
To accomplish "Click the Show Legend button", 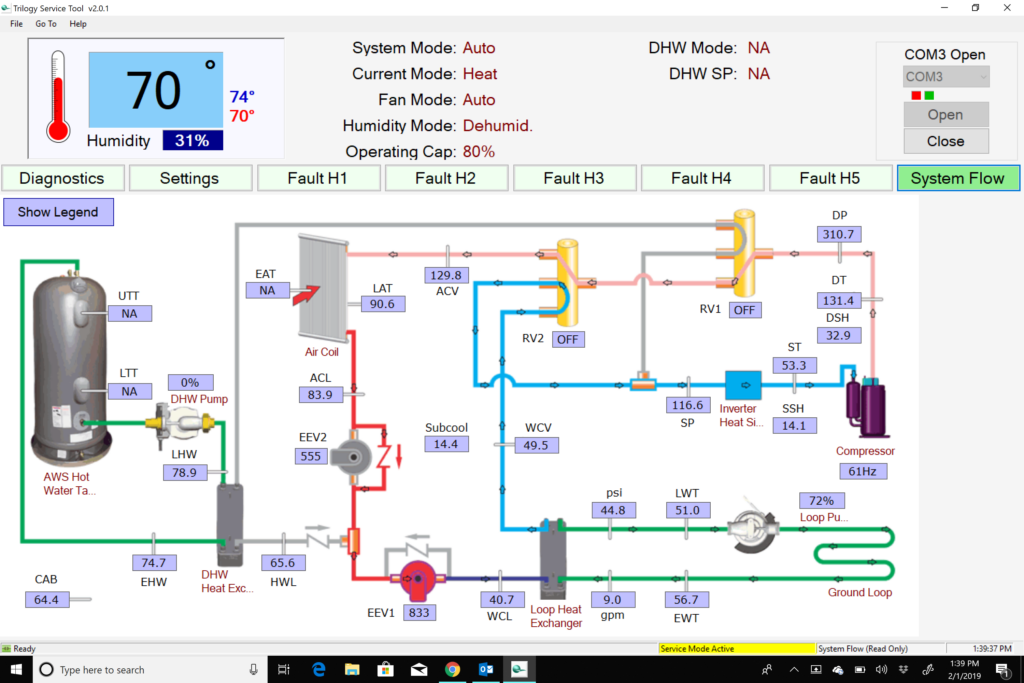I will pyautogui.click(x=58, y=212).
